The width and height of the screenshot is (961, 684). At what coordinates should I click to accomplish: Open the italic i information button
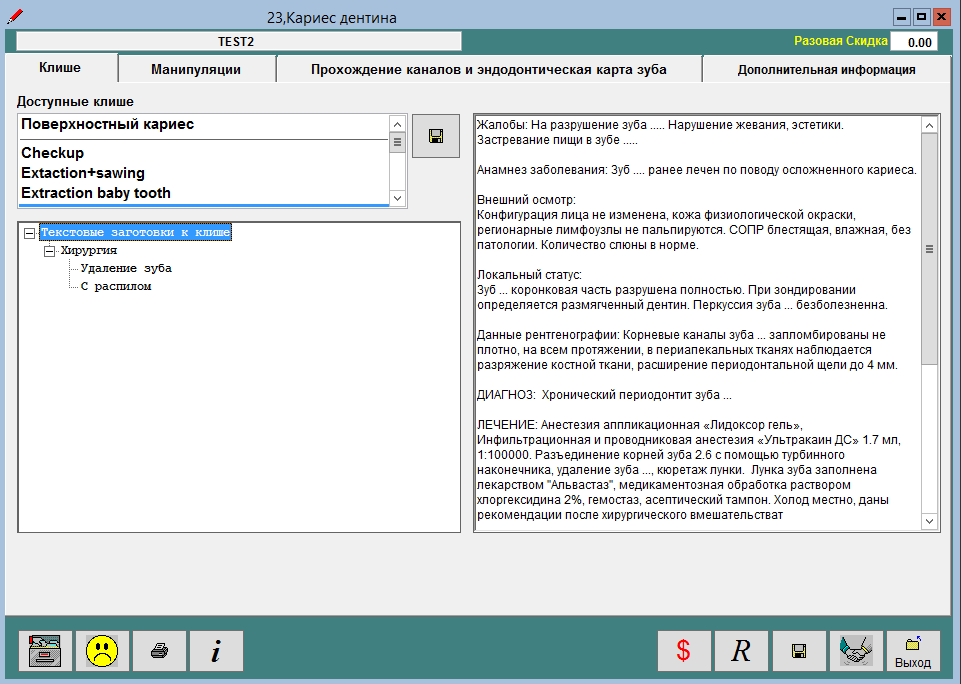tap(216, 651)
